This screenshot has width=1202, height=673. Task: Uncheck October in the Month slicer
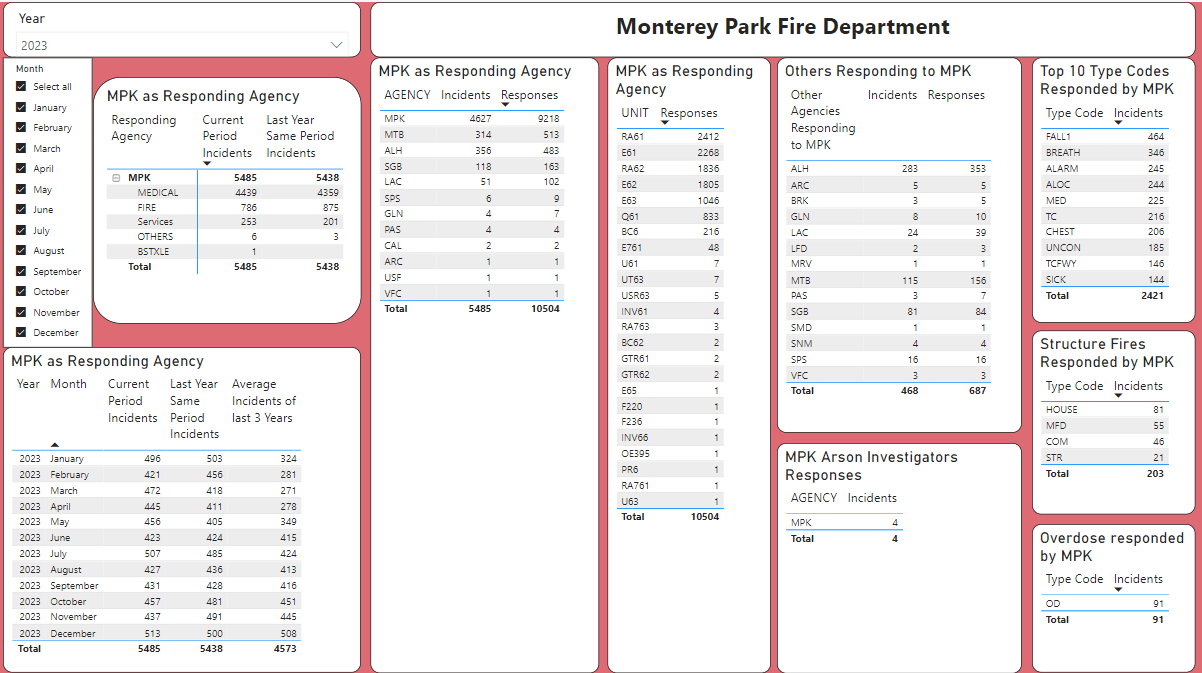pyautogui.click(x=21, y=291)
